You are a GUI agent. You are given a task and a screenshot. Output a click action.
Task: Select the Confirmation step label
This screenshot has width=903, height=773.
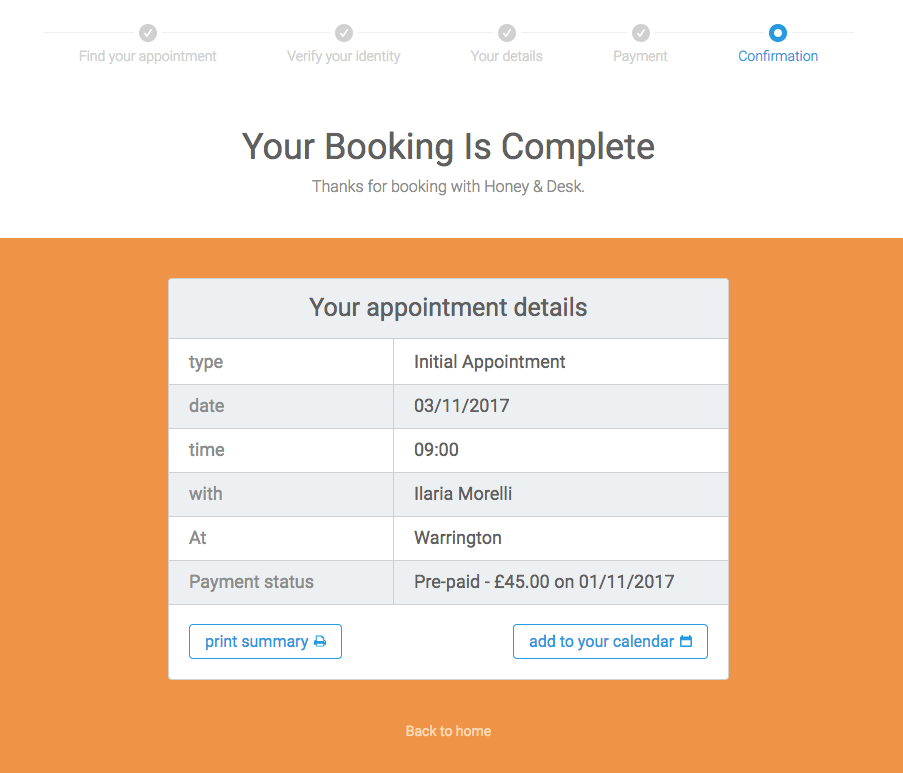point(778,56)
